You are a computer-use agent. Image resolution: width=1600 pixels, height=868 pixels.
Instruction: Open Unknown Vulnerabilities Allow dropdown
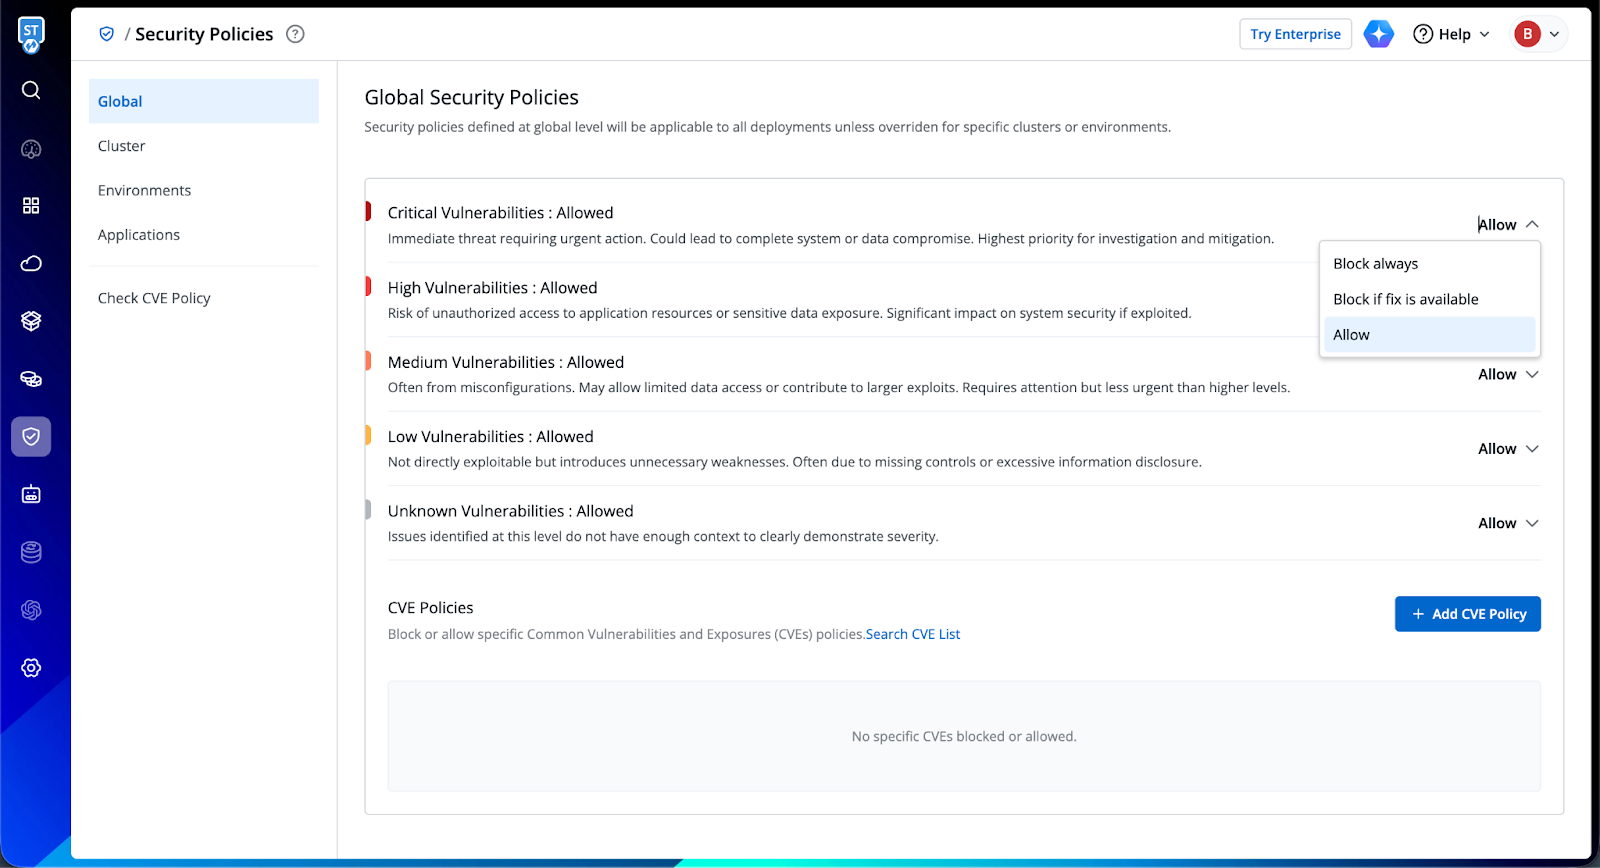[1508, 523]
